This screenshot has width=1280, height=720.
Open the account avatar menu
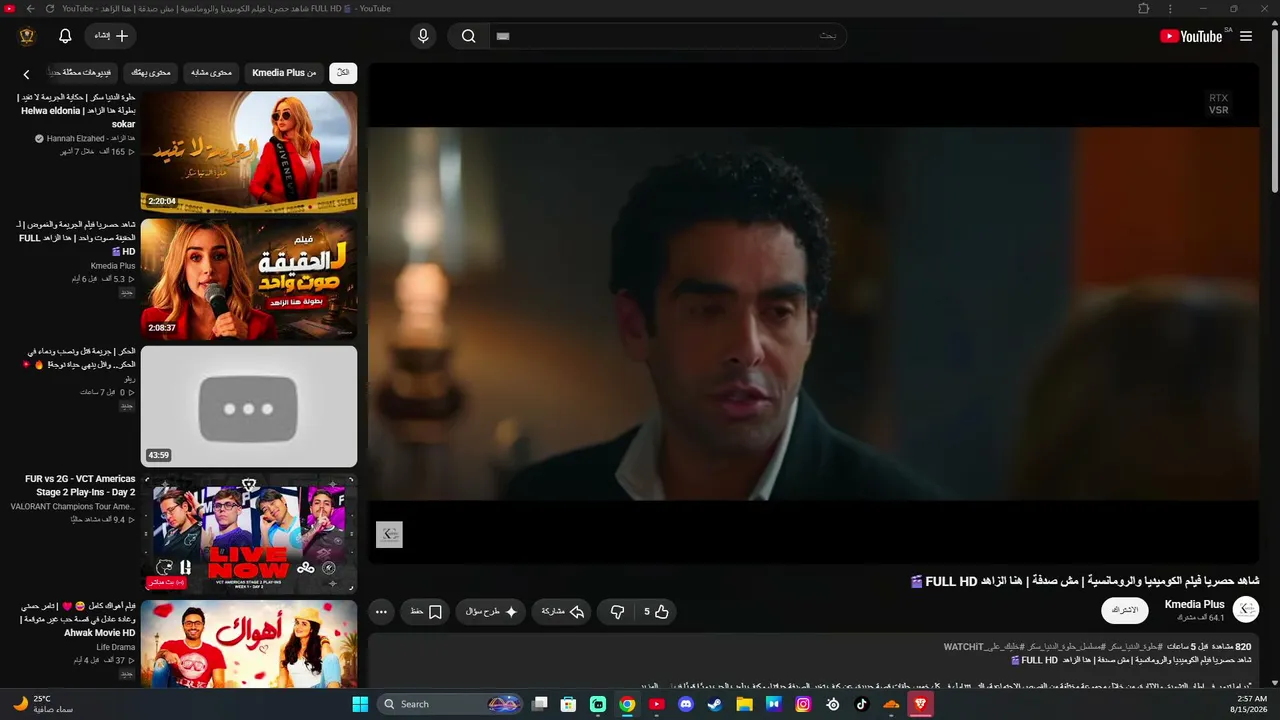pyautogui.click(x=27, y=36)
